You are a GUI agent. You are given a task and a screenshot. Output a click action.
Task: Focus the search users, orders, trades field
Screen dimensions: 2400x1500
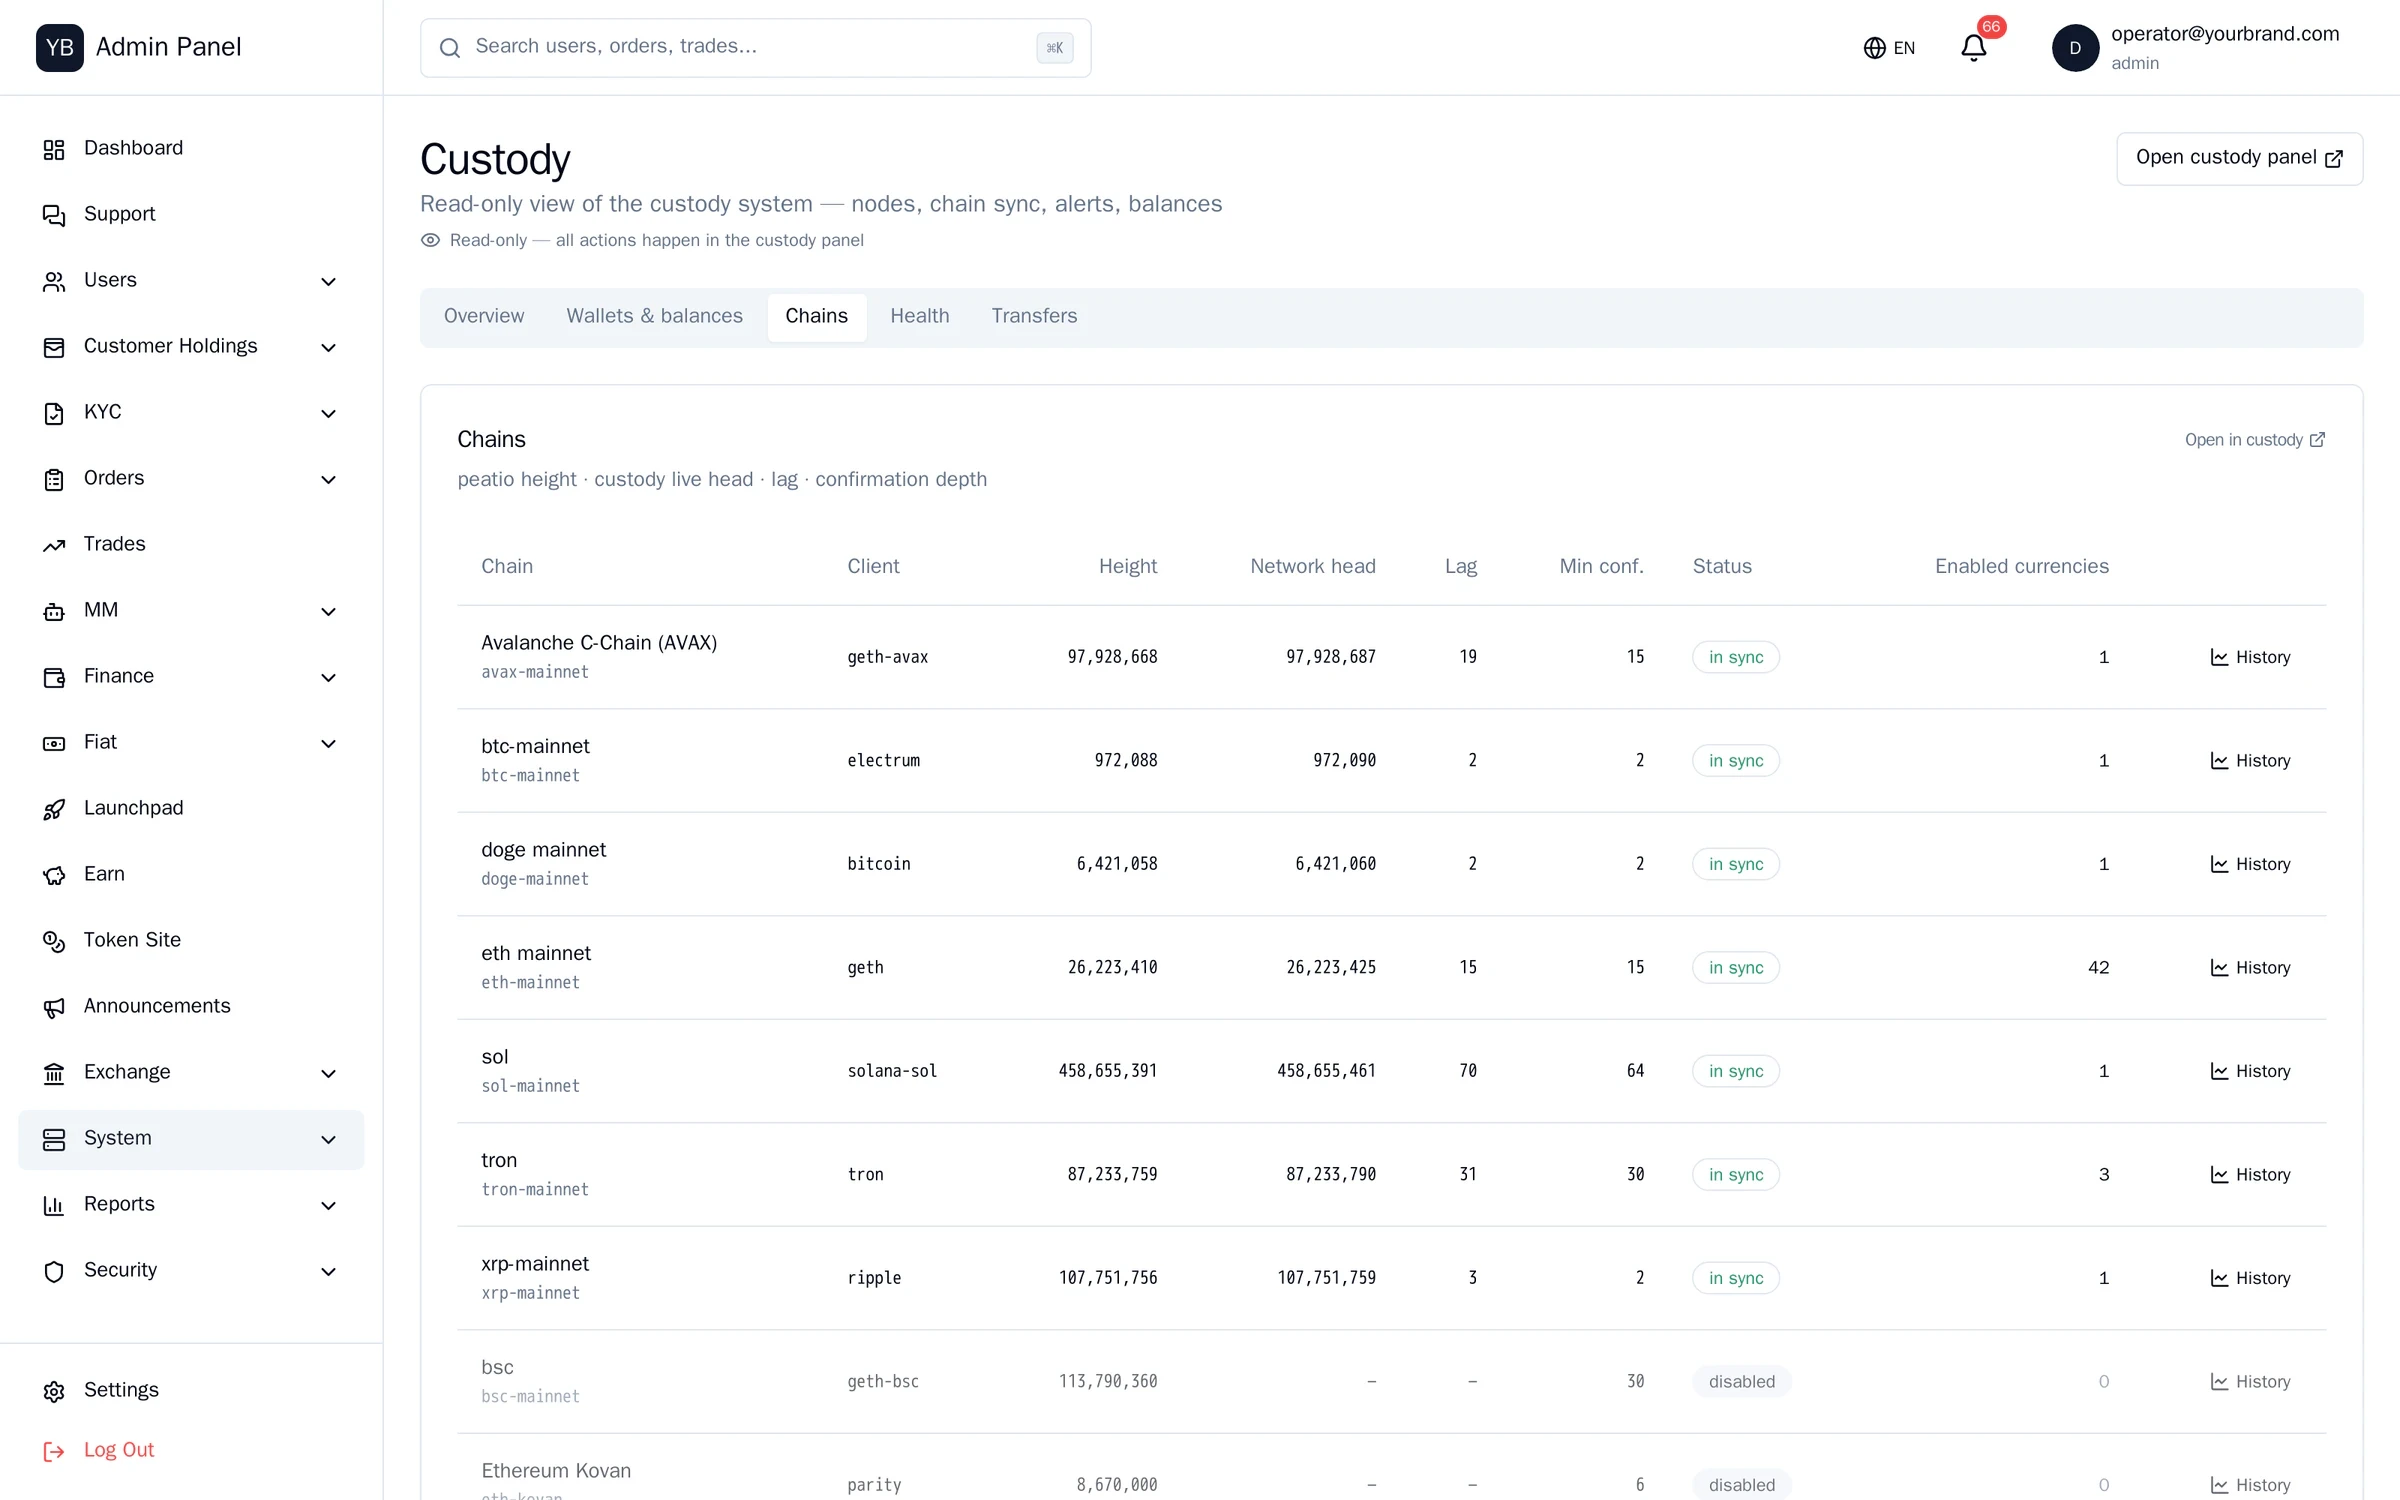tap(755, 47)
